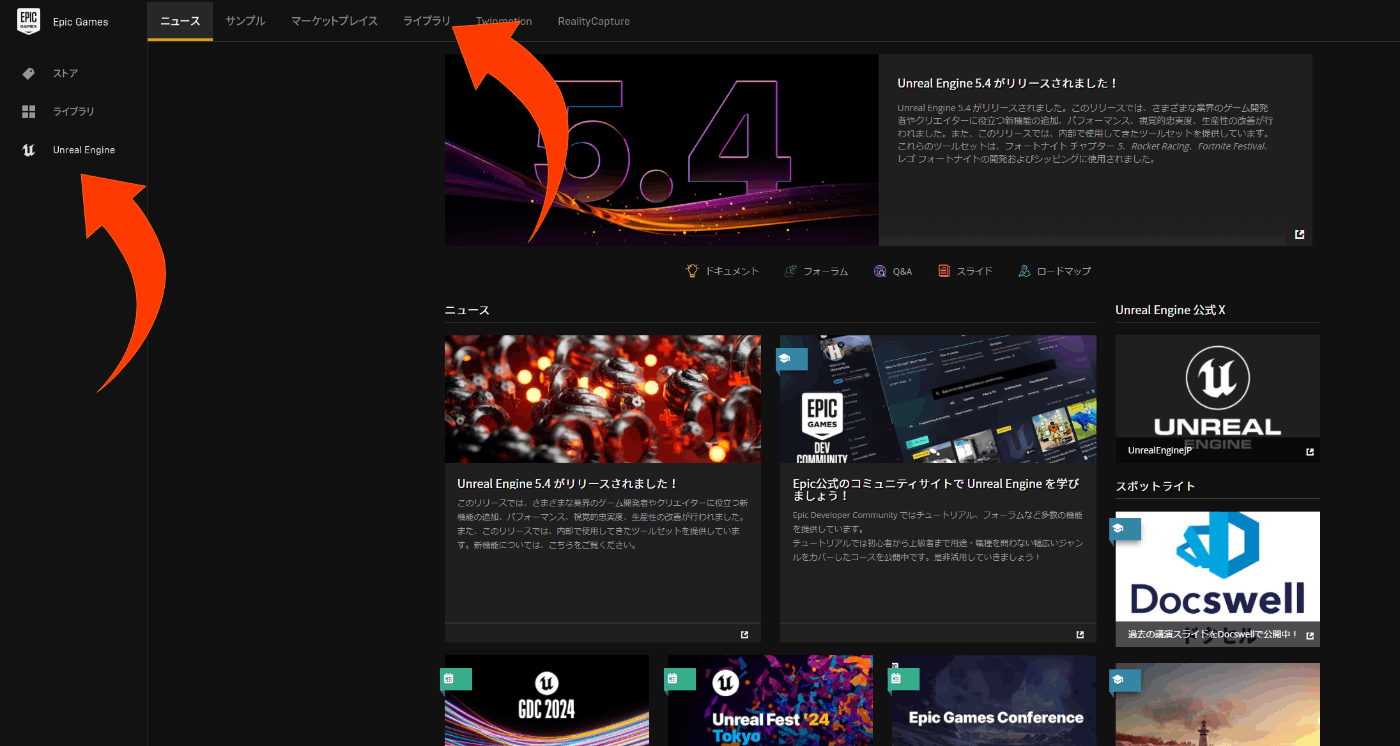Click the external link icon on the Docswell card
The width and height of the screenshot is (1400, 746).
(1310, 635)
